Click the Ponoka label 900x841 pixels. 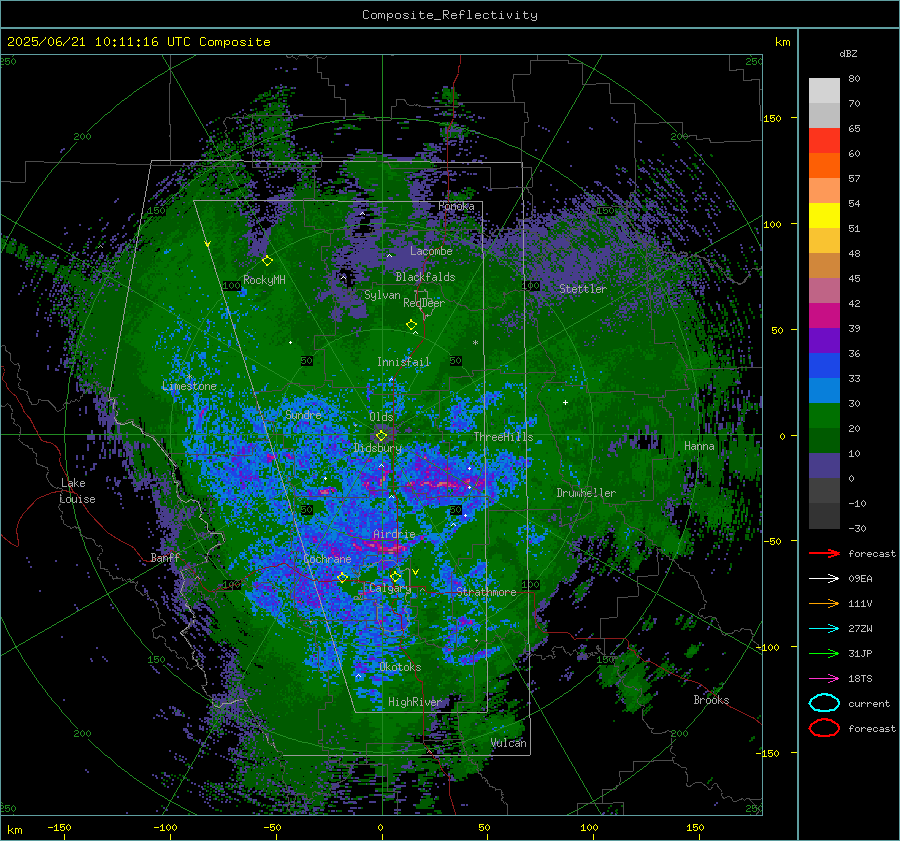456,206
